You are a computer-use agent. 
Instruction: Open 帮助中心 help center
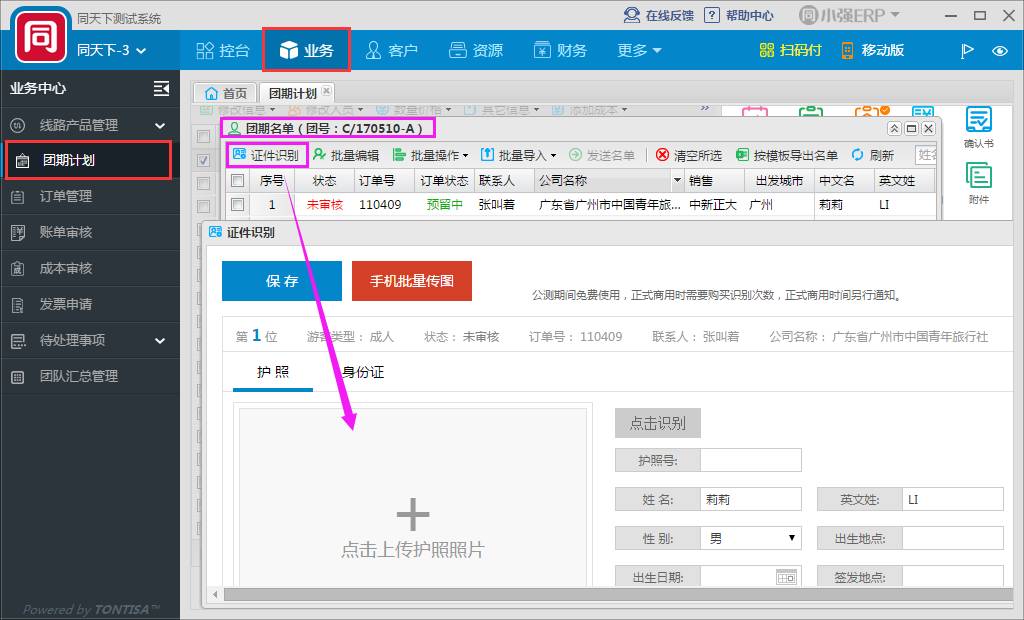tap(712, 15)
